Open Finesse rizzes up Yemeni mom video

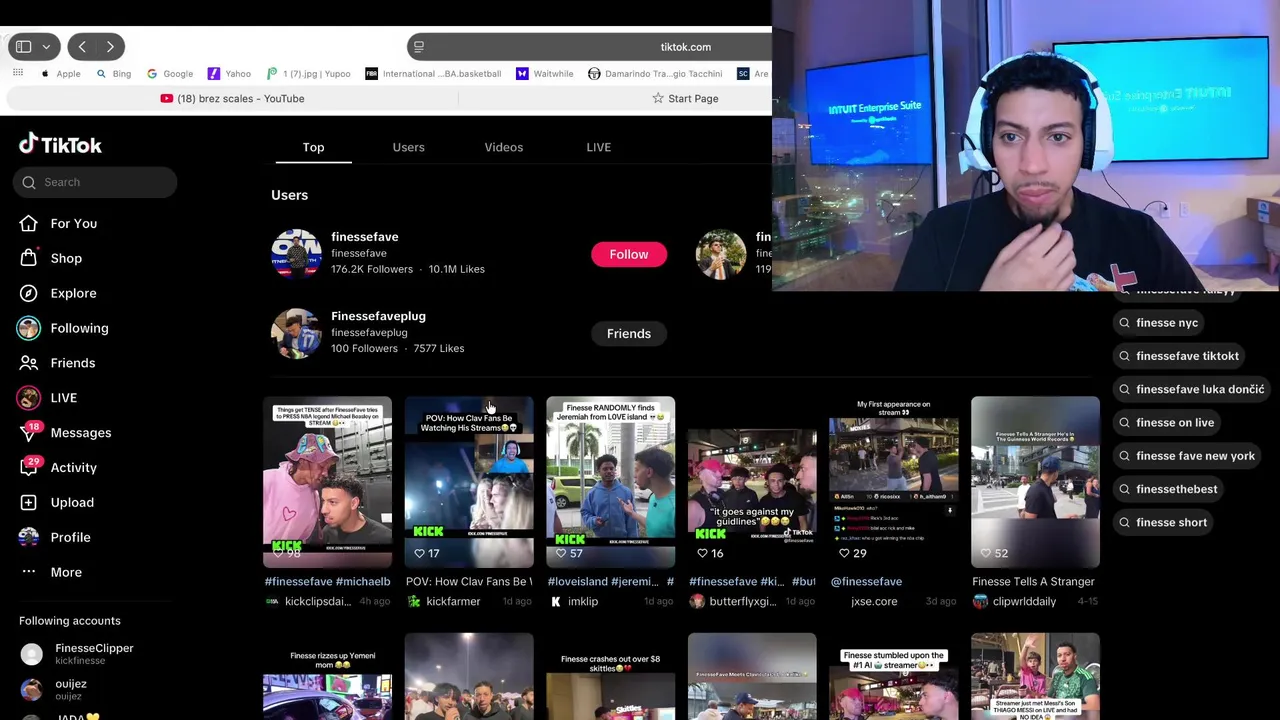(x=327, y=676)
